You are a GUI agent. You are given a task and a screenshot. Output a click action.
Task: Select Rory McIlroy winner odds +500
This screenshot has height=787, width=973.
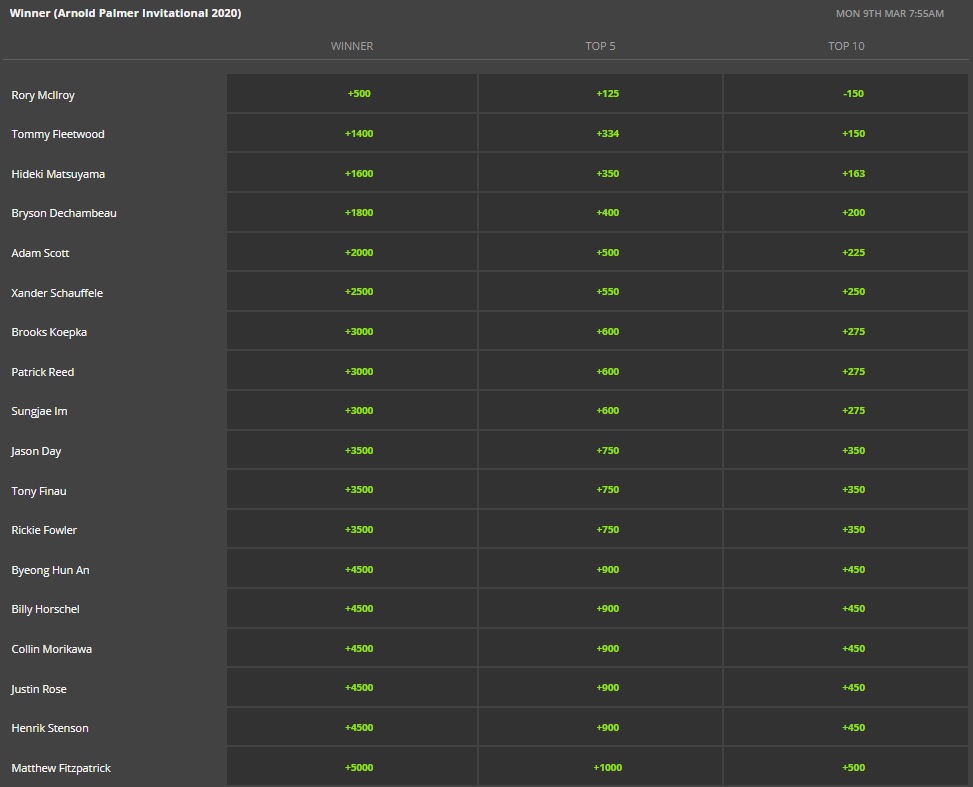(352, 94)
